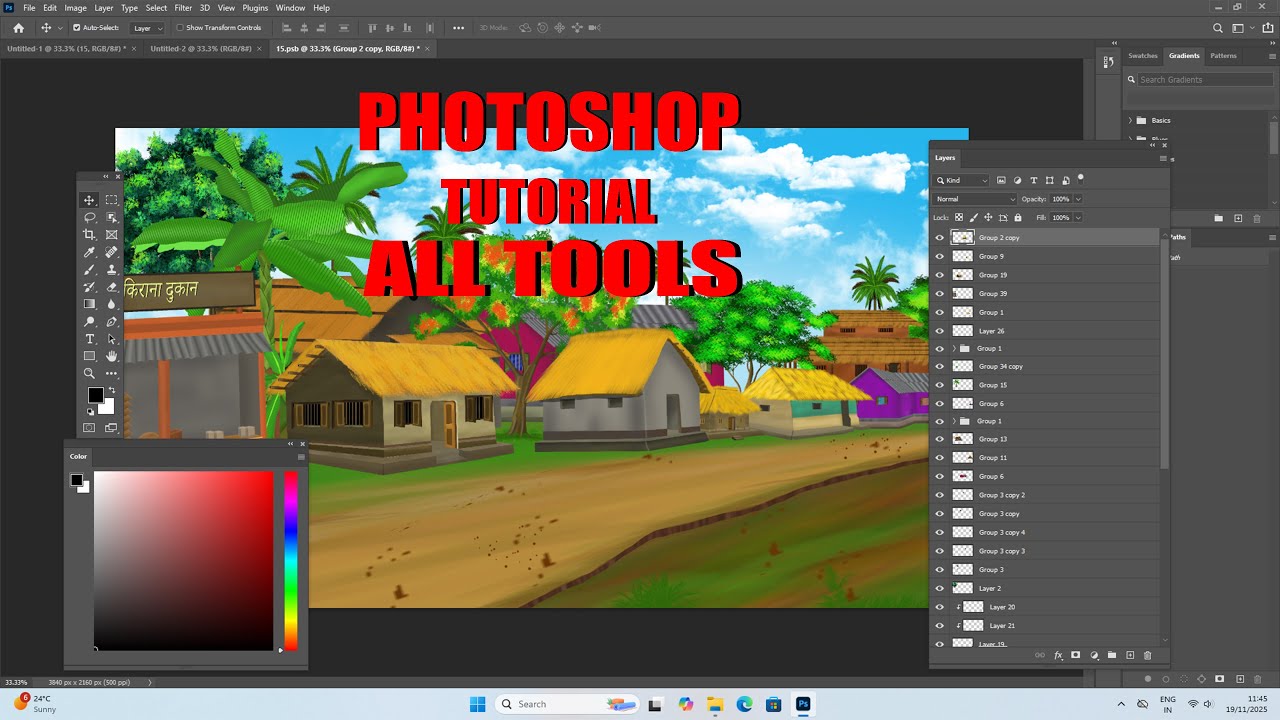Select the Dodge tool
The height and width of the screenshot is (720, 1280).
(x=90, y=322)
